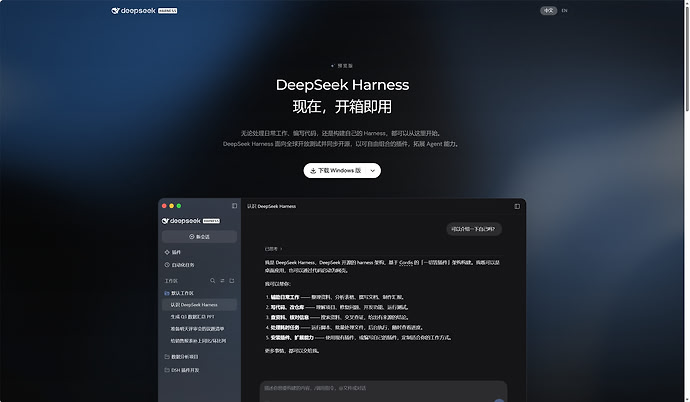Click the 工作区 section label
This screenshot has height=402, width=690.
(171, 281)
